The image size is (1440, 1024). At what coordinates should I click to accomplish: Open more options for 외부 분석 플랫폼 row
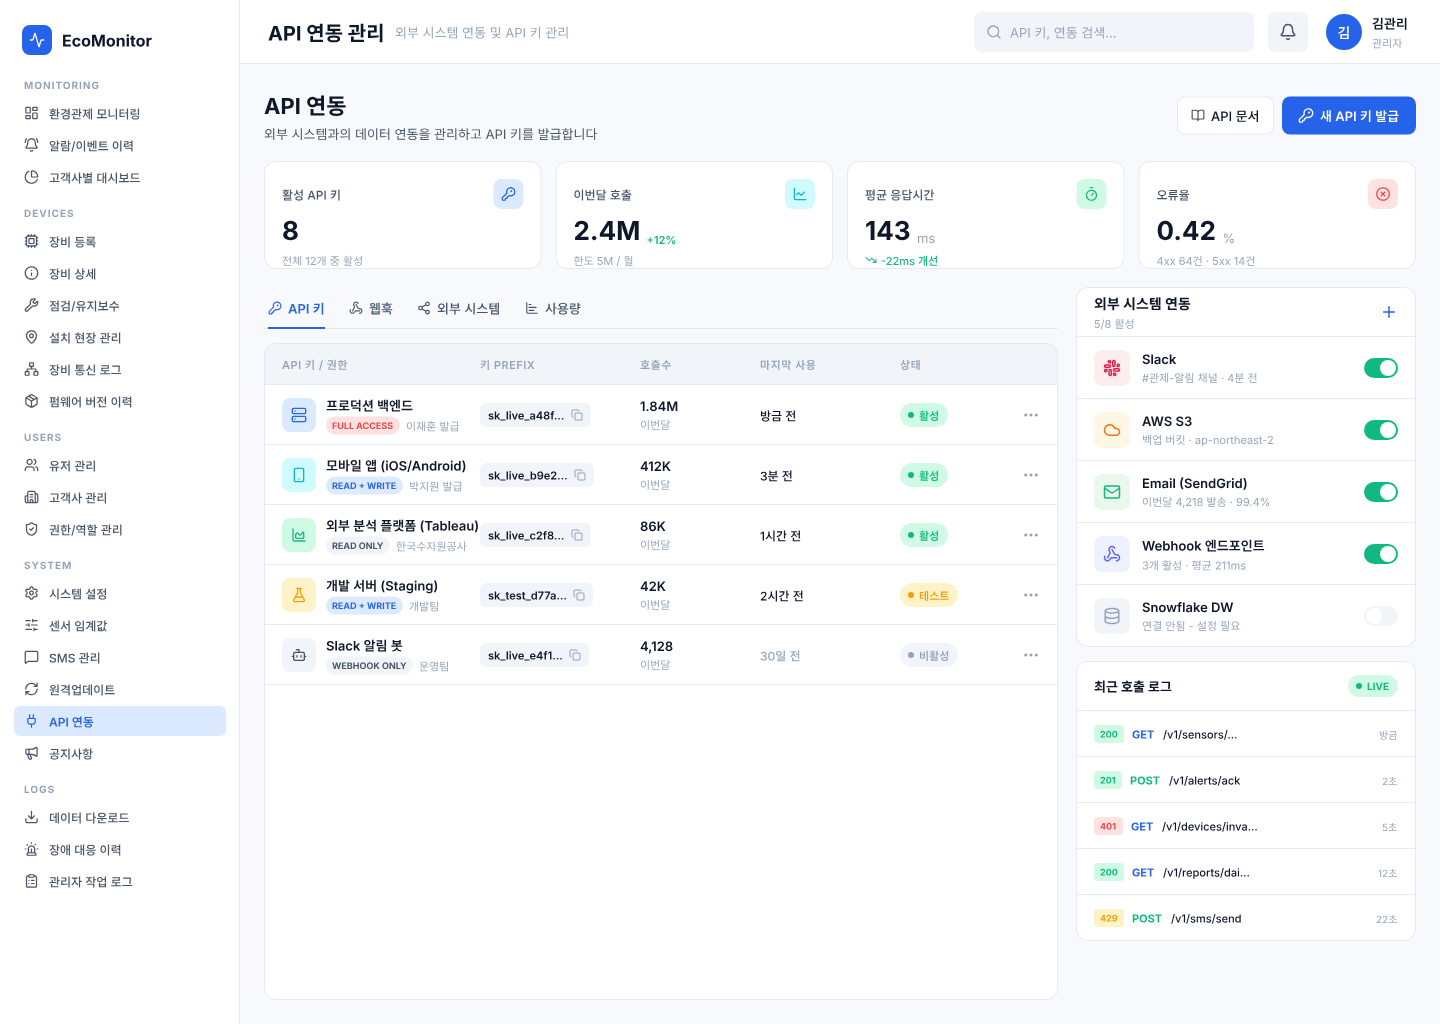click(x=1031, y=535)
